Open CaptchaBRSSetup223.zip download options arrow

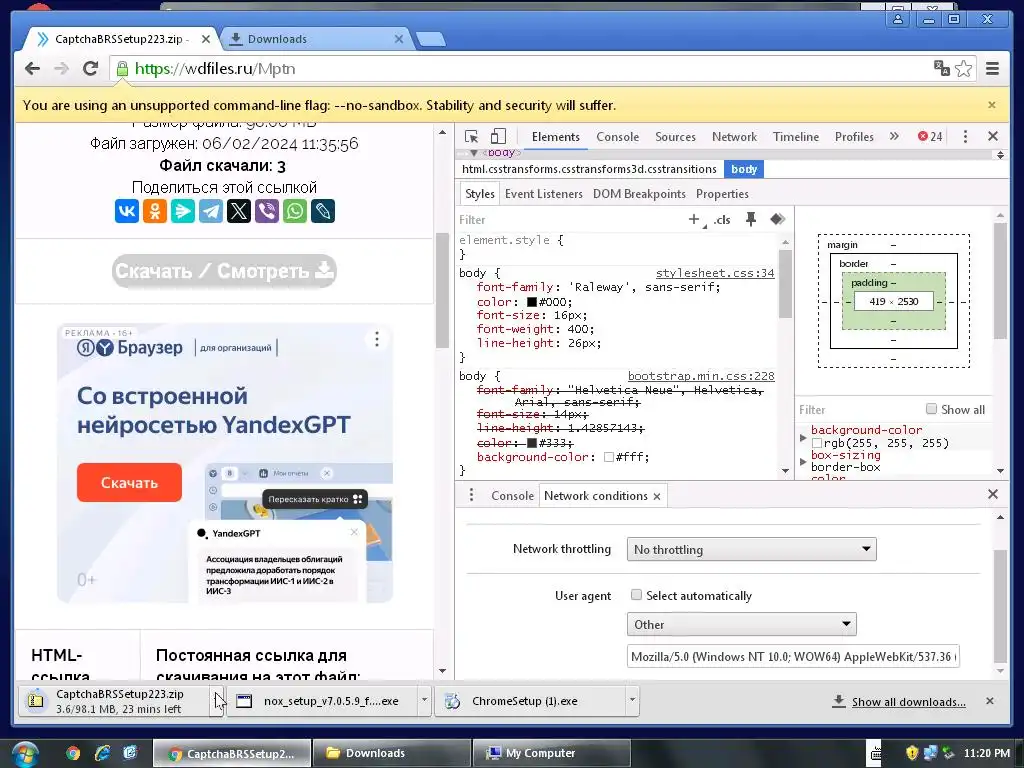pyautogui.click(x=217, y=701)
